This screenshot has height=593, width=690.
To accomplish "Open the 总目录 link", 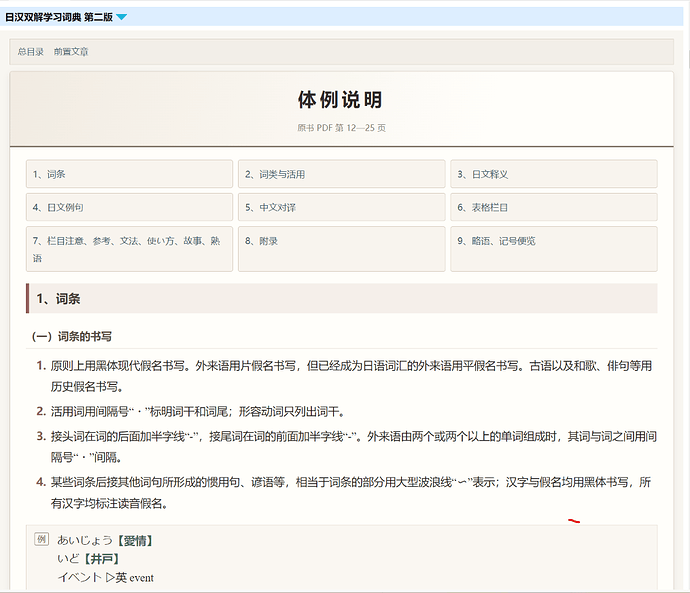I will tap(31, 52).
